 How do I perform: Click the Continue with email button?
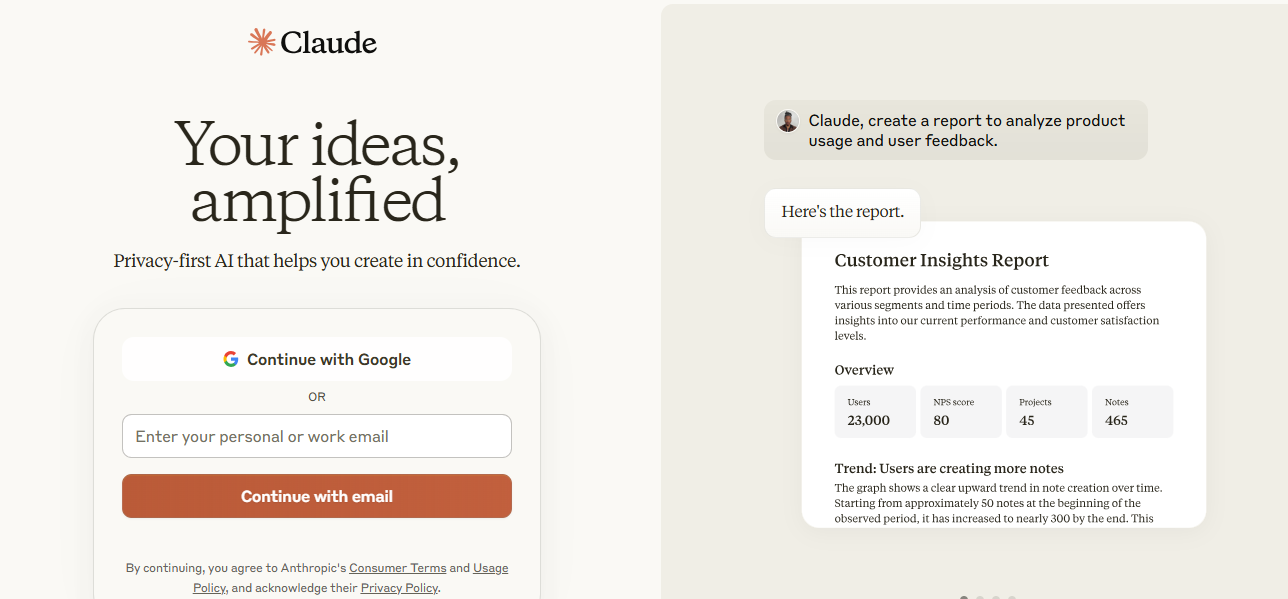point(317,496)
